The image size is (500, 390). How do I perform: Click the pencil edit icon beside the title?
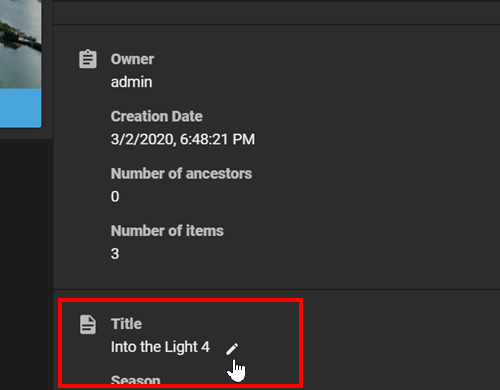[x=232, y=349]
